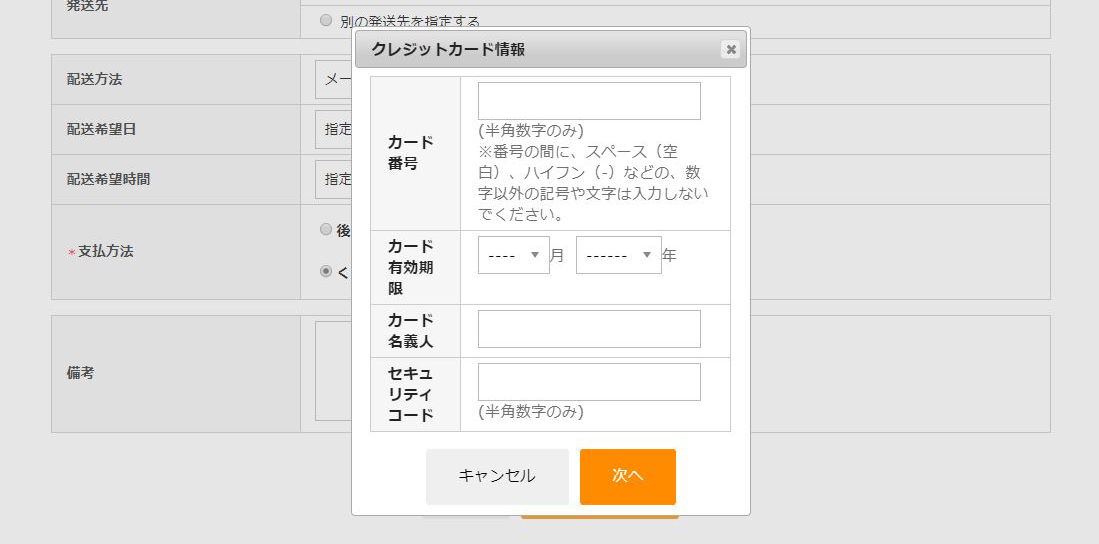This screenshot has height=544, width=1099.
Task: Click the カード有効期限 row label
Action: [x=411, y=267]
